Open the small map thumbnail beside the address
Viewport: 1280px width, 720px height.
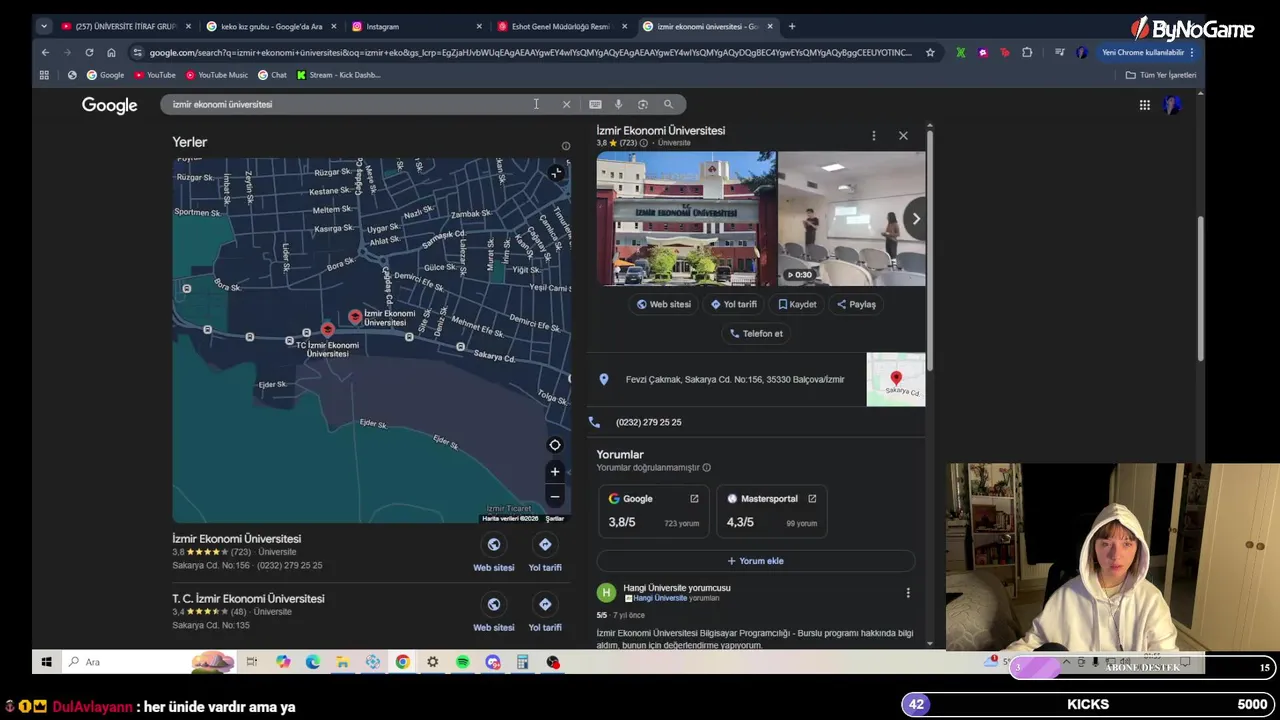[x=896, y=379]
